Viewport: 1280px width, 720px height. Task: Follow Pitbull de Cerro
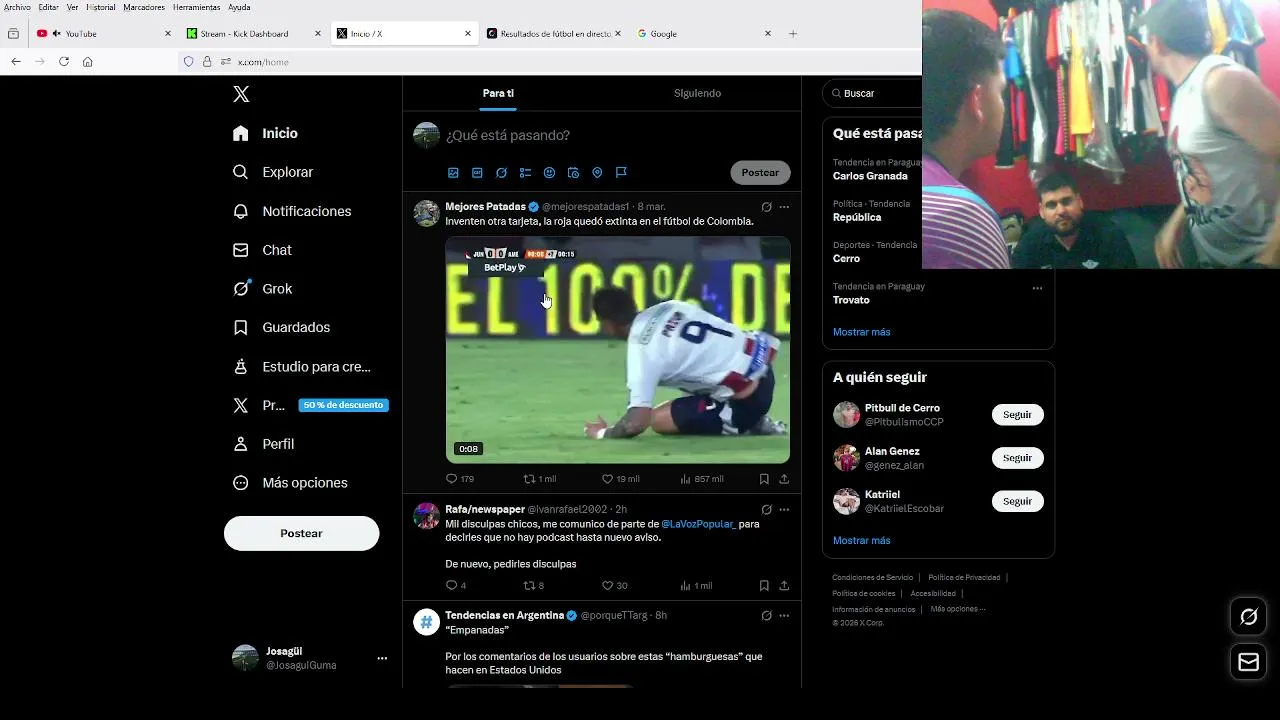[1017, 415]
